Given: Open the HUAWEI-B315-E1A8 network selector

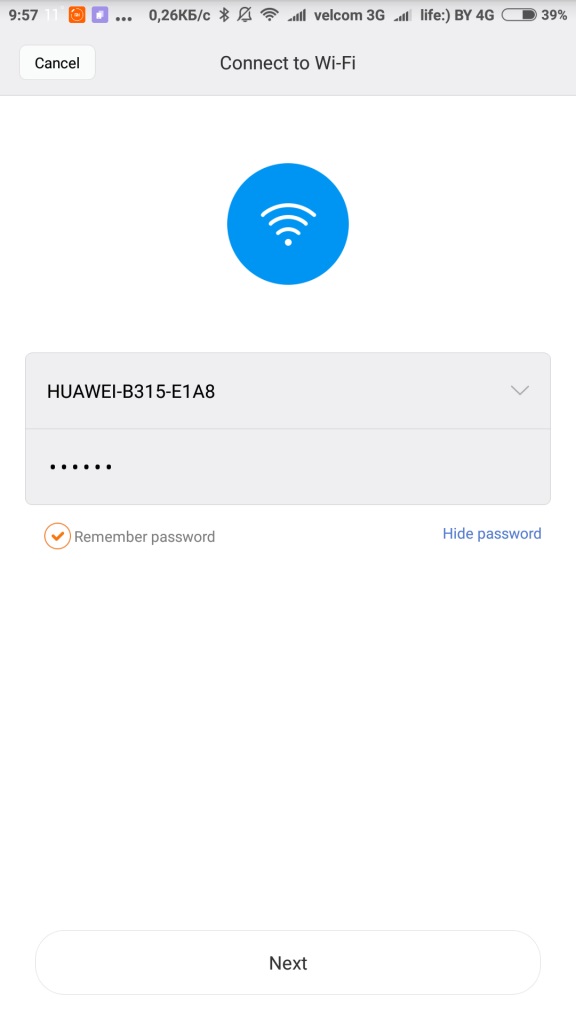Looking at the screenshot, I should tap(288, 391).
